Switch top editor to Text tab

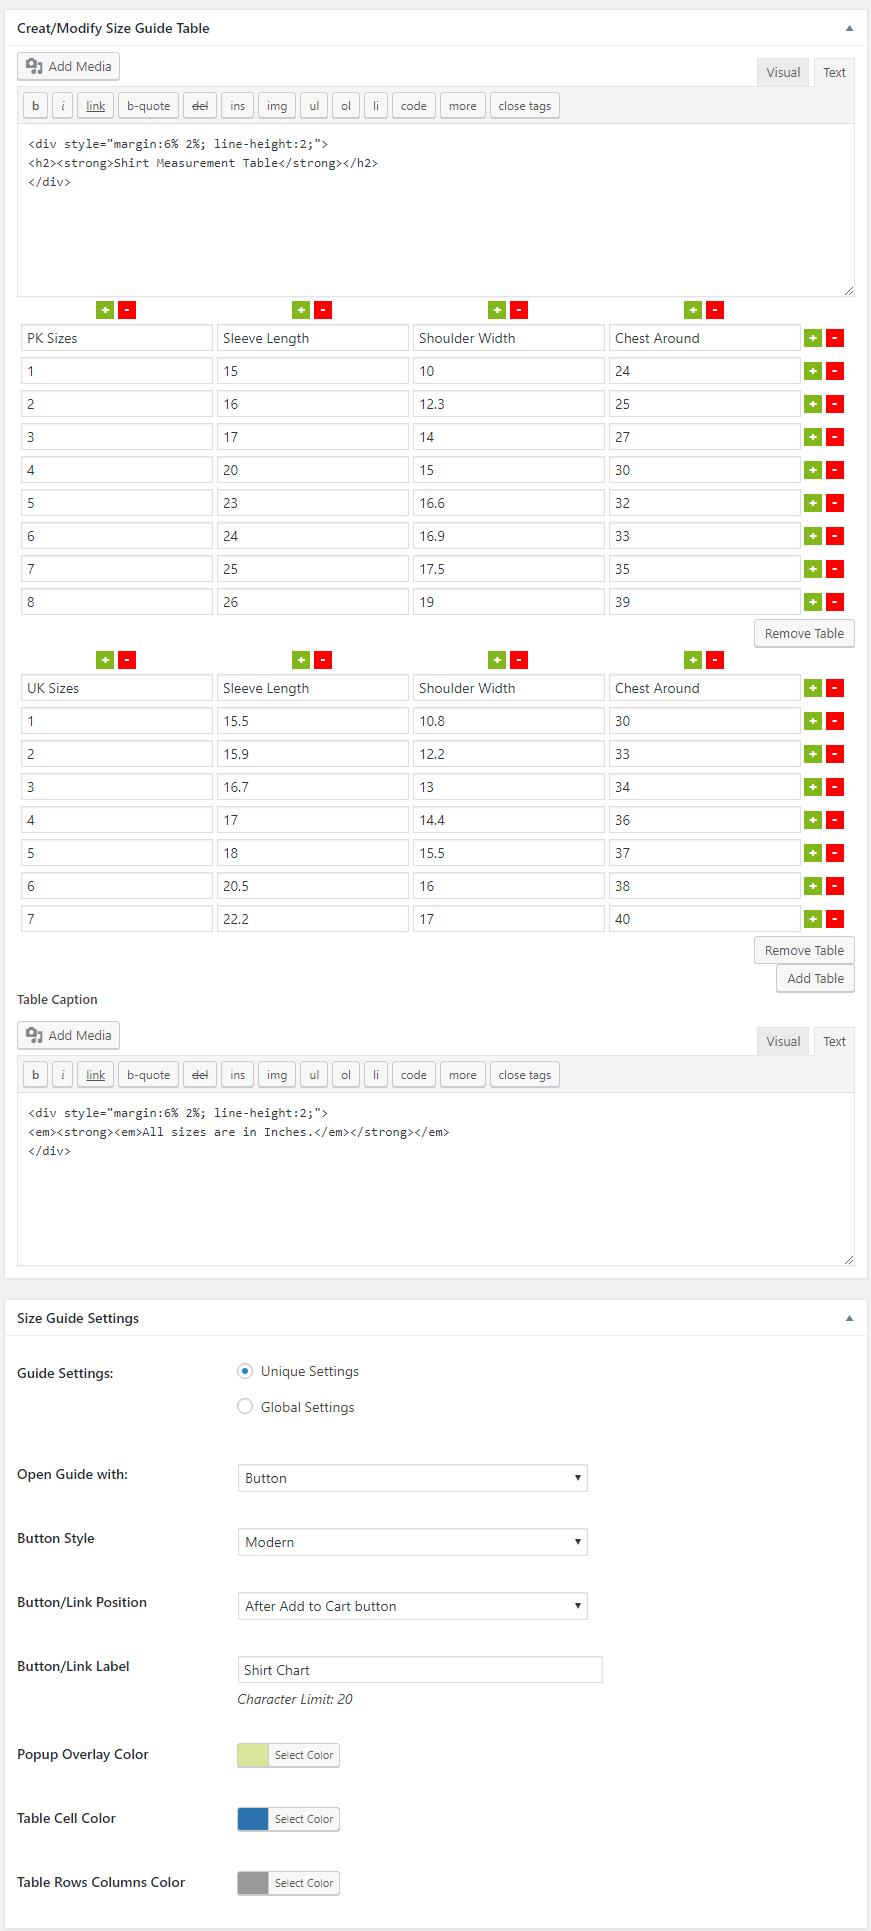(x=834, y=72)
